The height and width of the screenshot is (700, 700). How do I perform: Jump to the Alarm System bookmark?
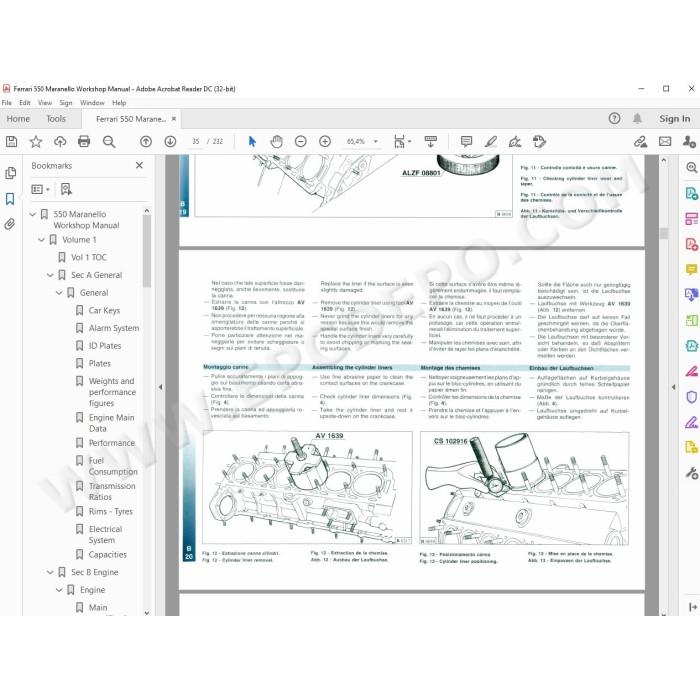tap(114, 328)
